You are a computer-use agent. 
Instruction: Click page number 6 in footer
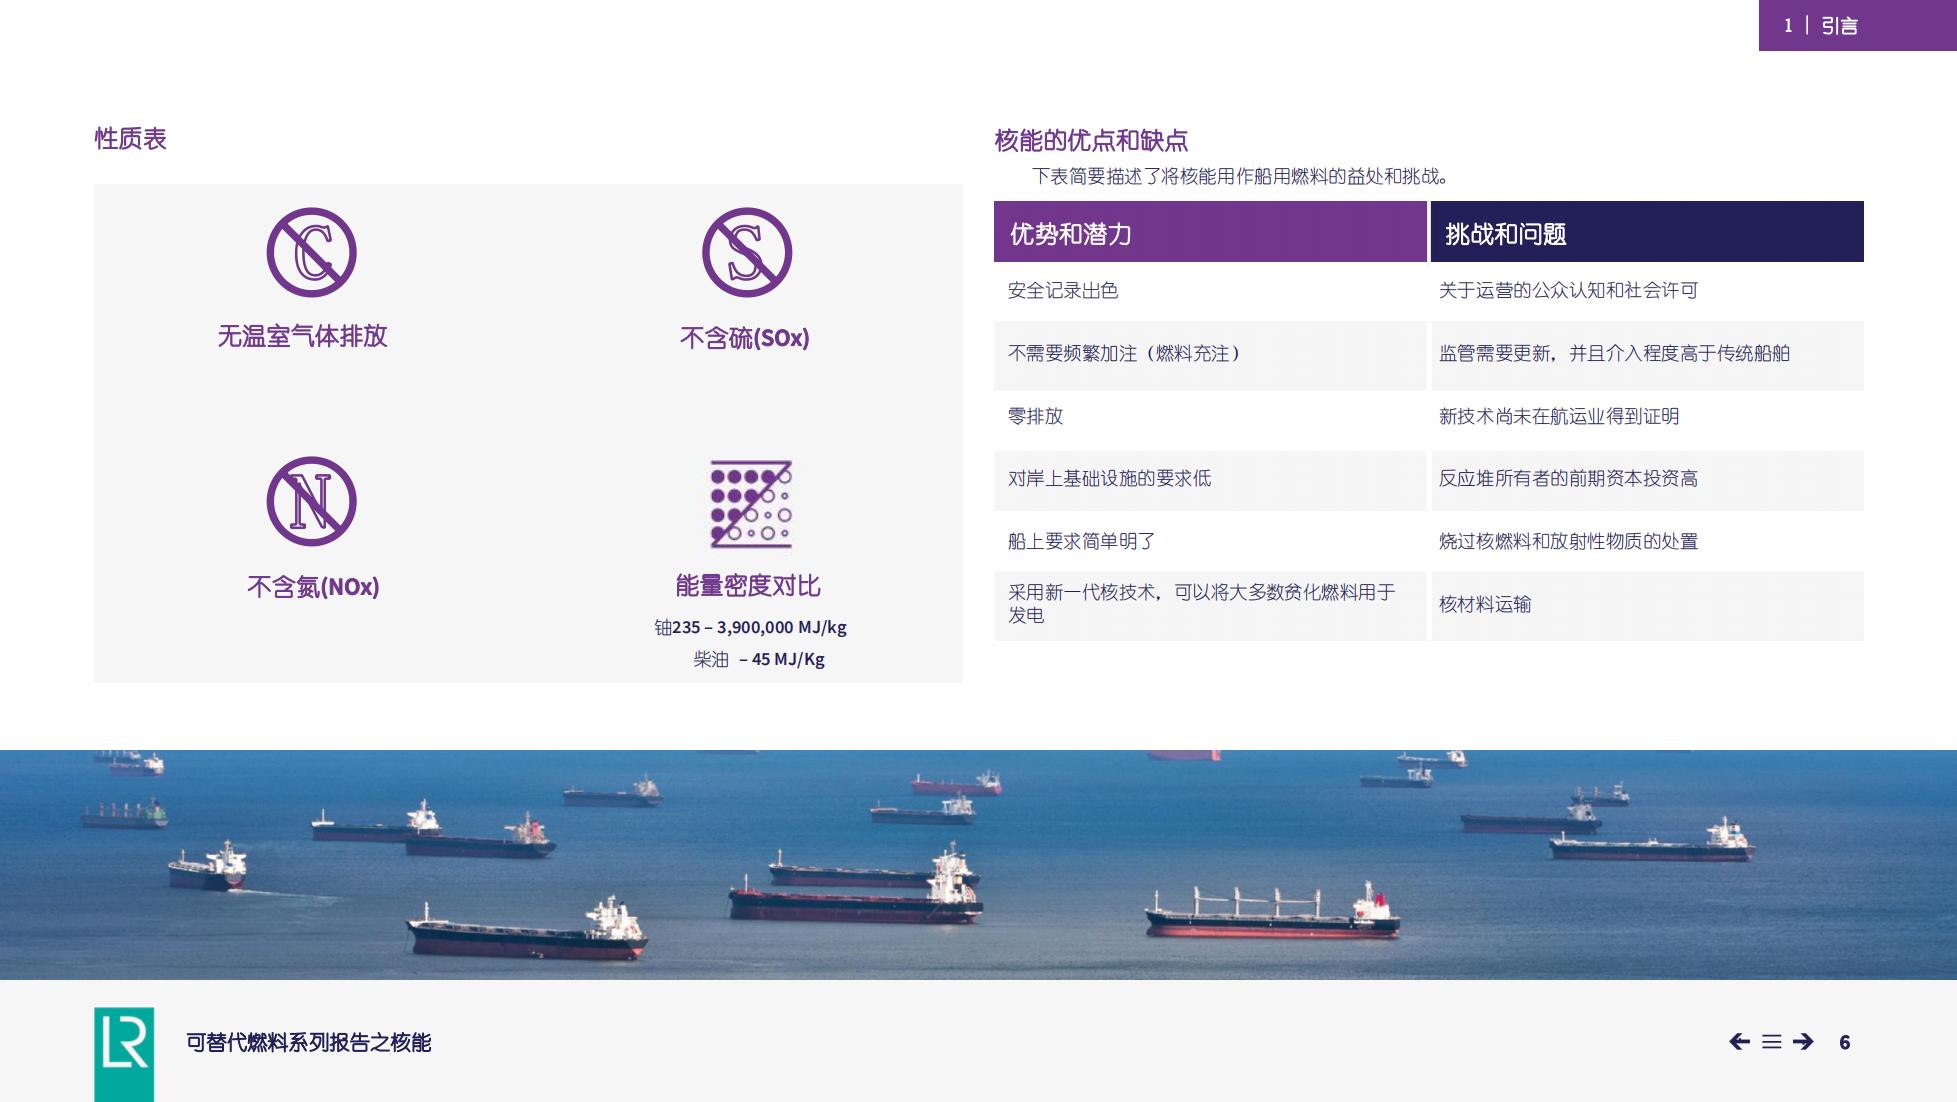coord(1845,1042)
